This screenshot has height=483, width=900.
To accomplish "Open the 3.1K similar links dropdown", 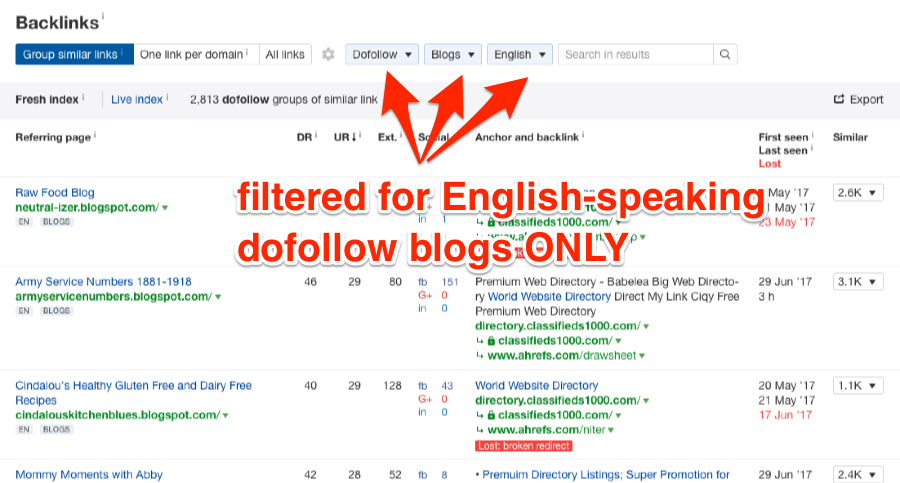I will click(x=858, y=281).
